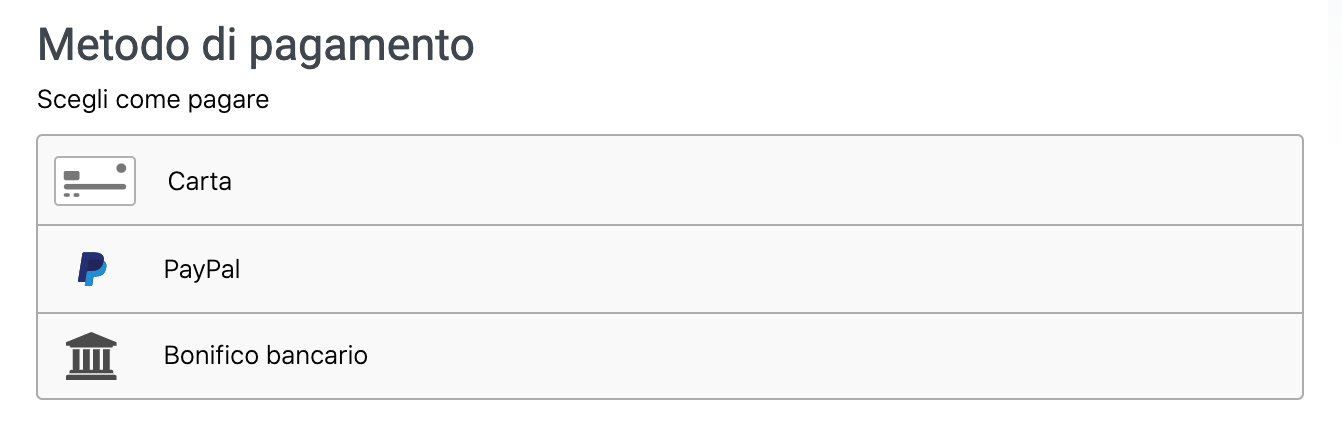The height and width of the screenshot is (426, 1342).
Task: Click the credit card icon
Action: pos(95,181)
